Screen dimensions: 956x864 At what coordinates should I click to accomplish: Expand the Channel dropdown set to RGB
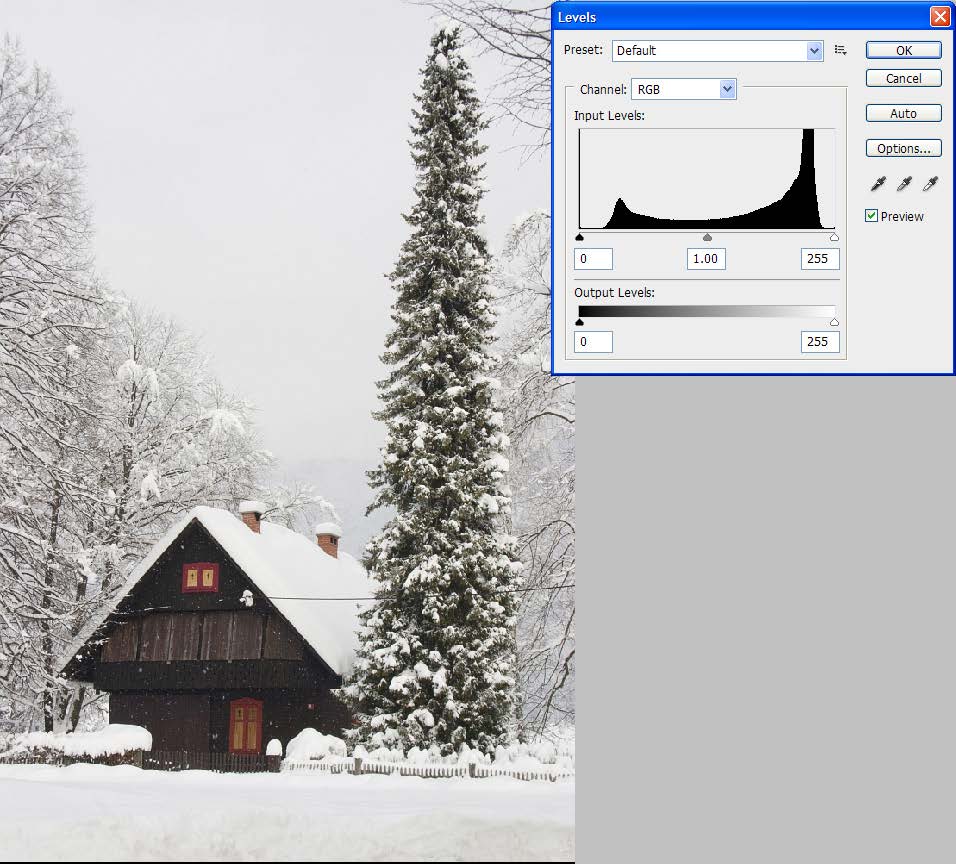pyautogui.click(x=684, y=89)
